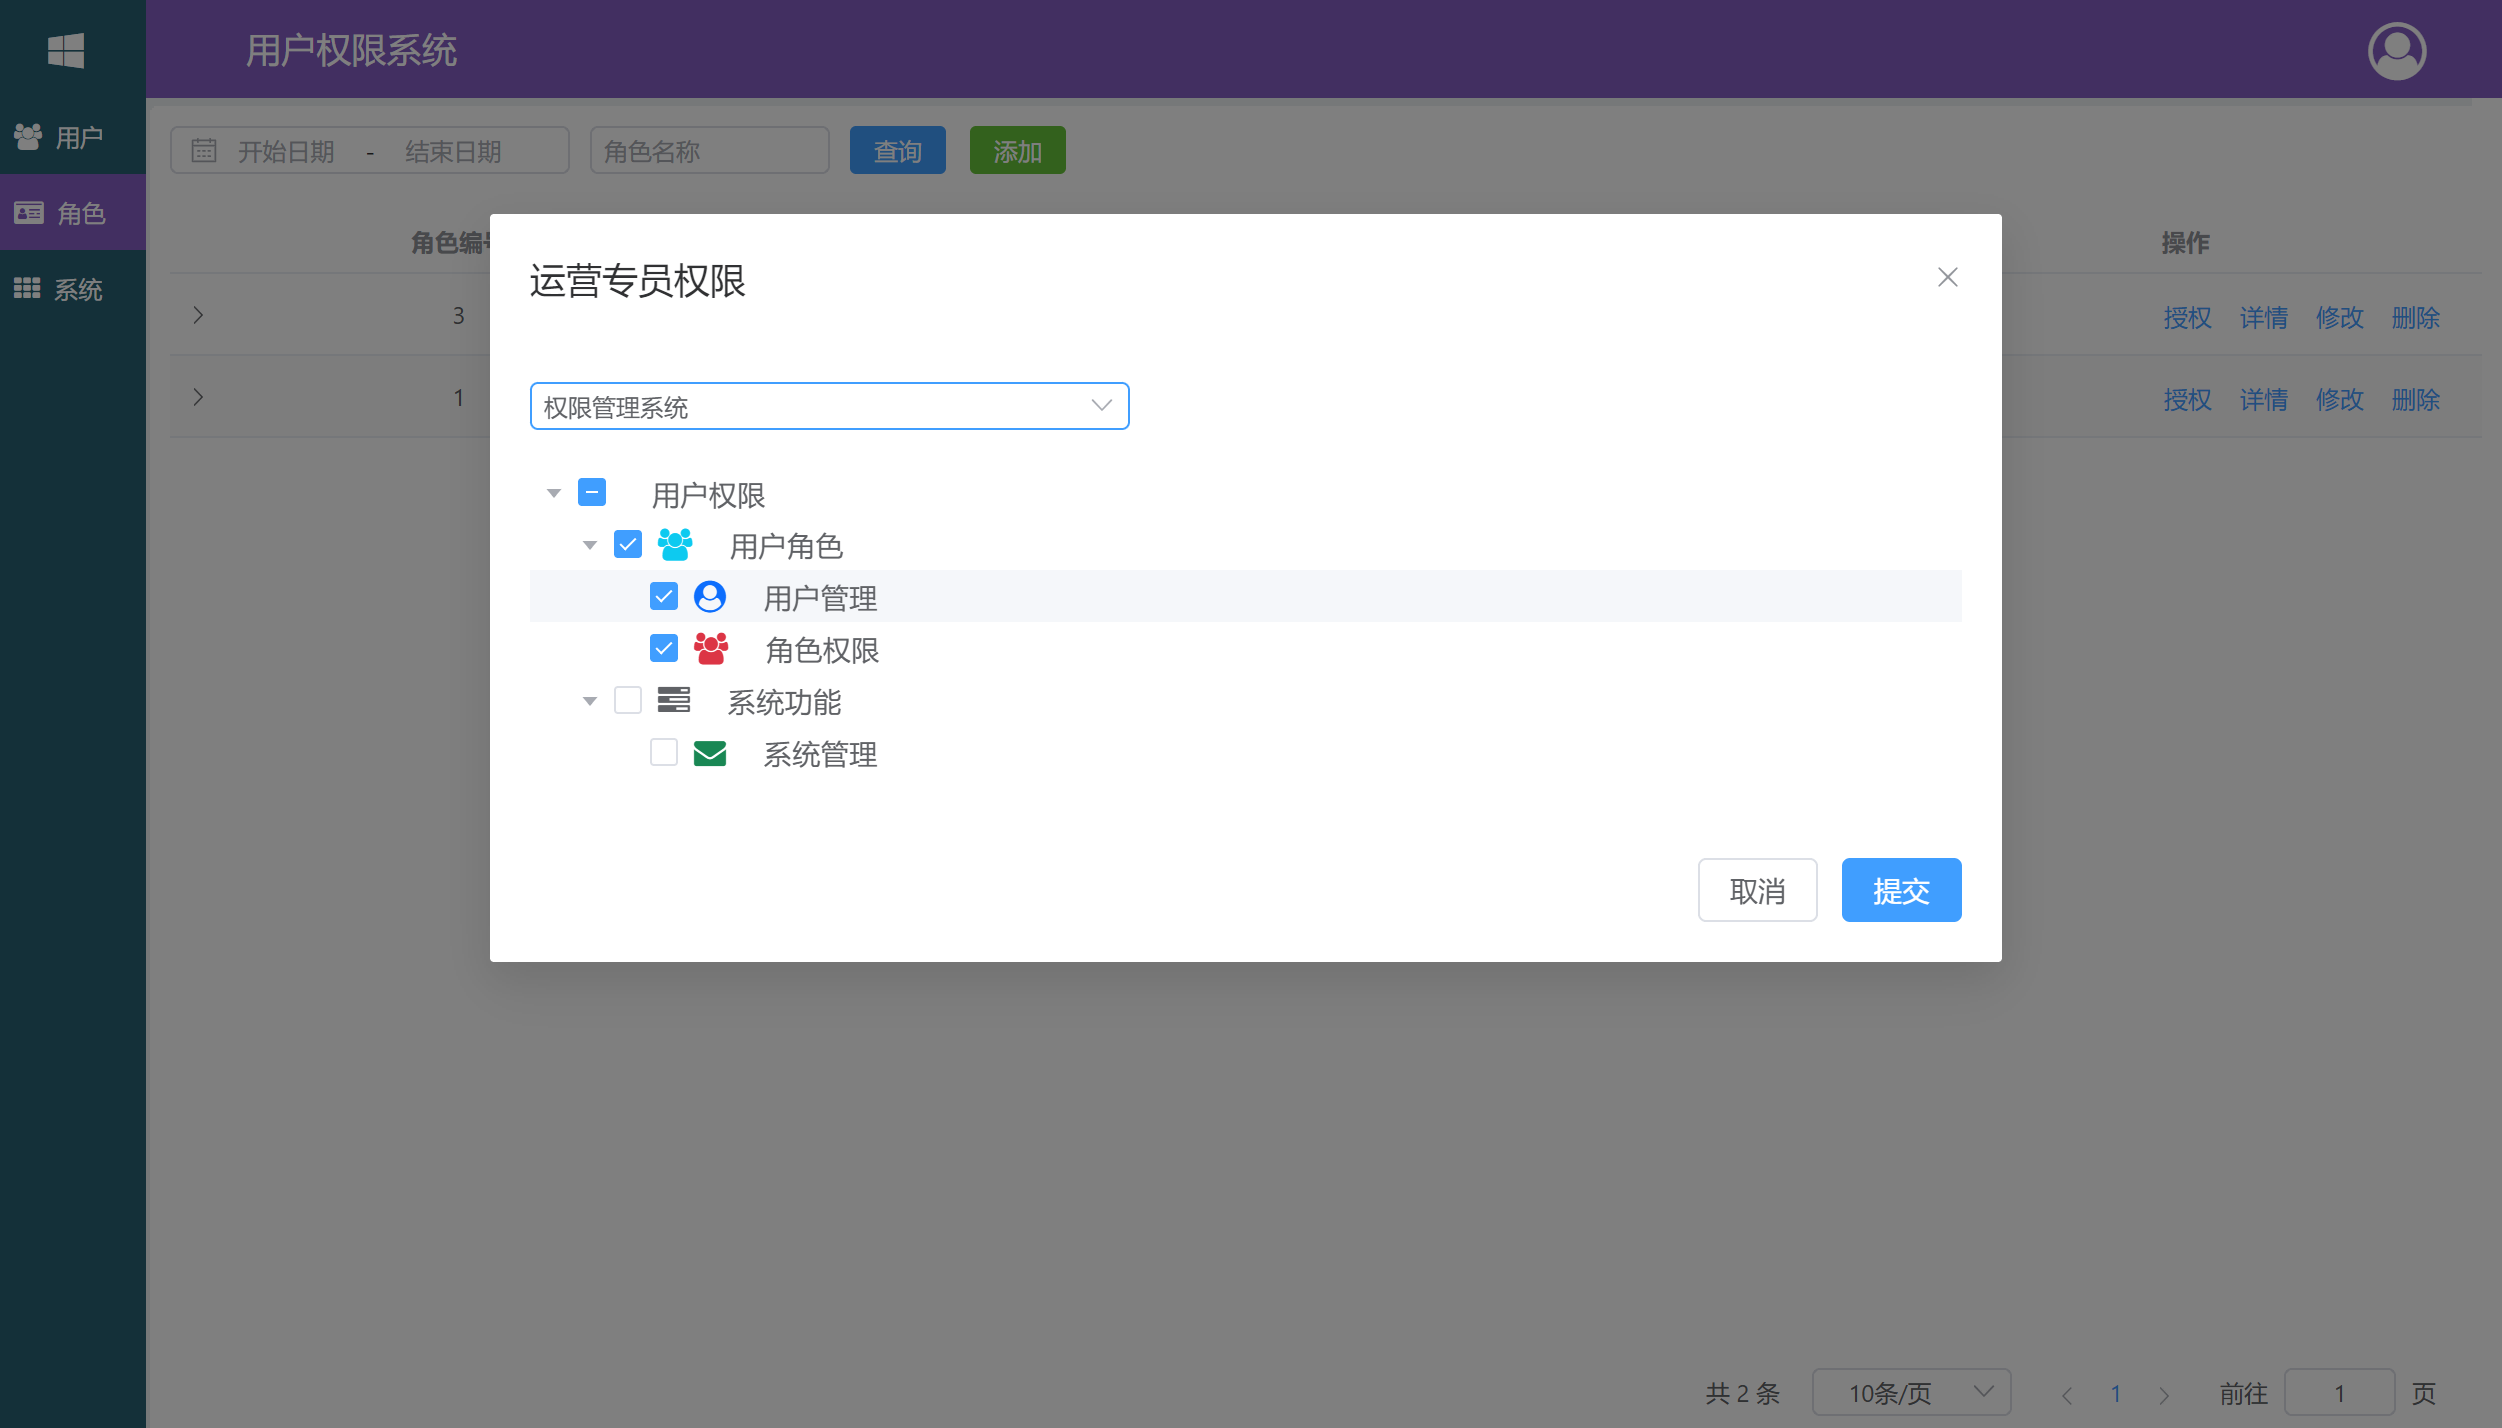
Task: Uncheck the 用户管理 checkbox
Action: click(x=664, y=597)
